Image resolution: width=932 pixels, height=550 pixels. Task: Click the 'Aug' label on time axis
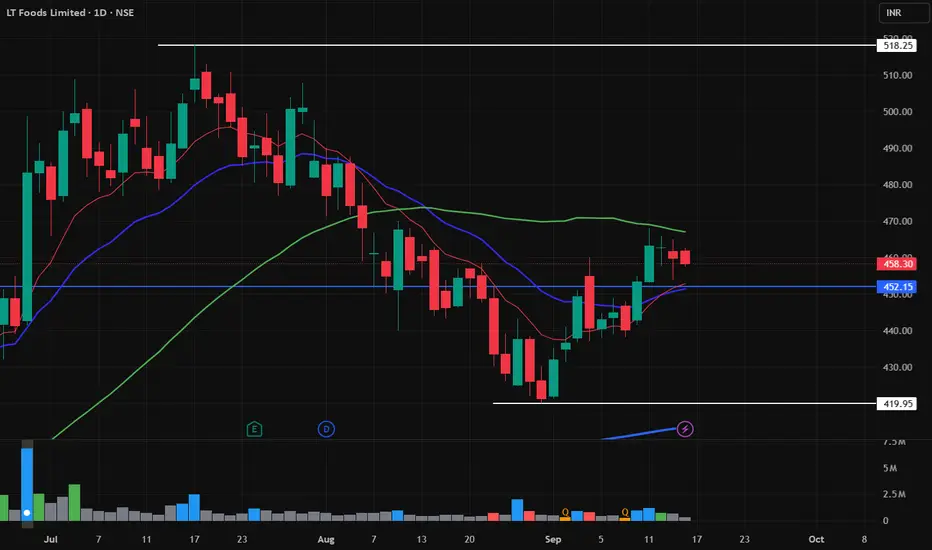[326, 539]
